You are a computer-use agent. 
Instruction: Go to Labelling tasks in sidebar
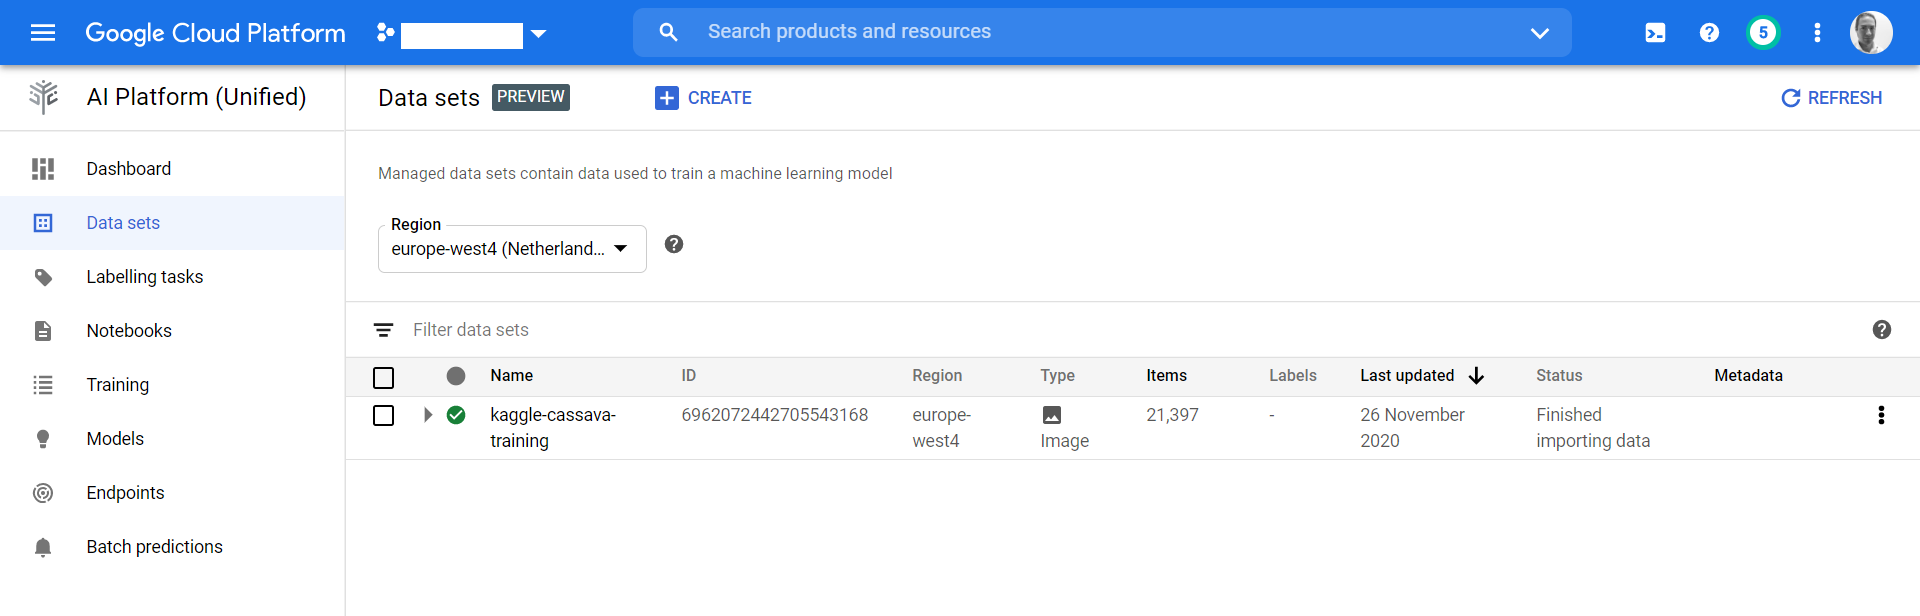click(145, 277)
